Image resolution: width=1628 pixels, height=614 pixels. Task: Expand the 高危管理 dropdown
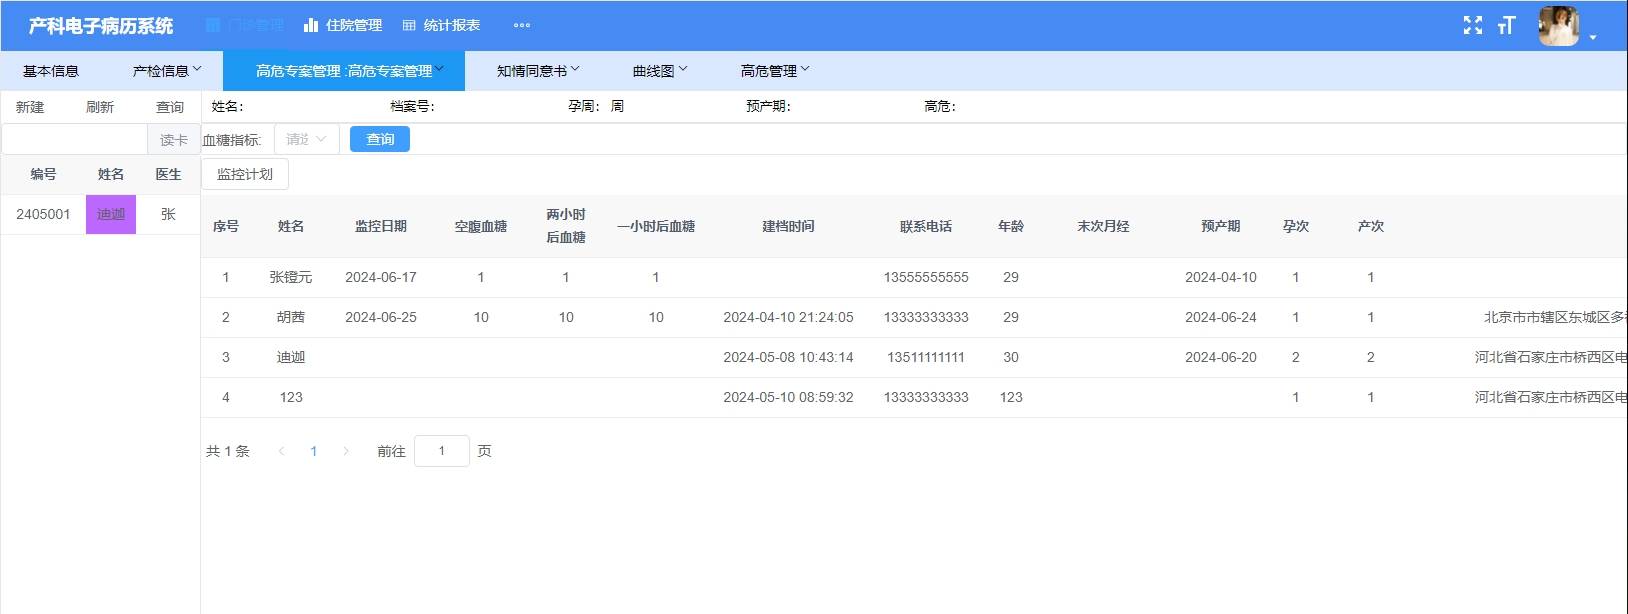point(775,71)
